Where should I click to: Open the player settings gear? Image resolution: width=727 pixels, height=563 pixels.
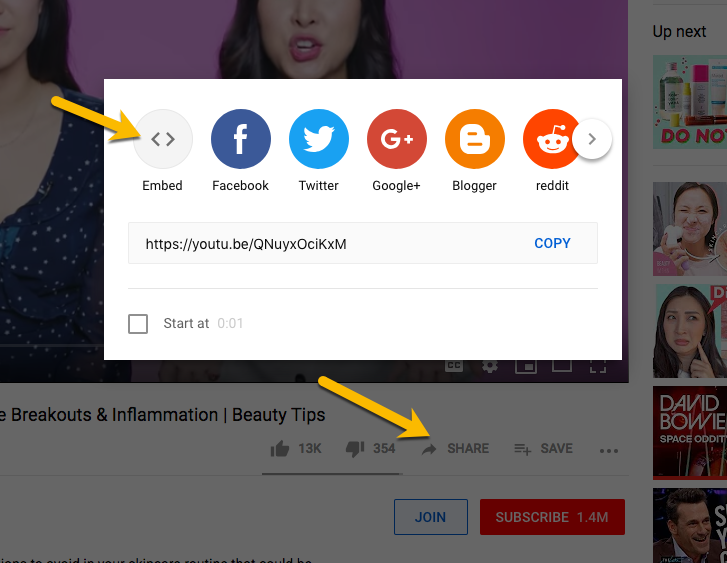490,366
